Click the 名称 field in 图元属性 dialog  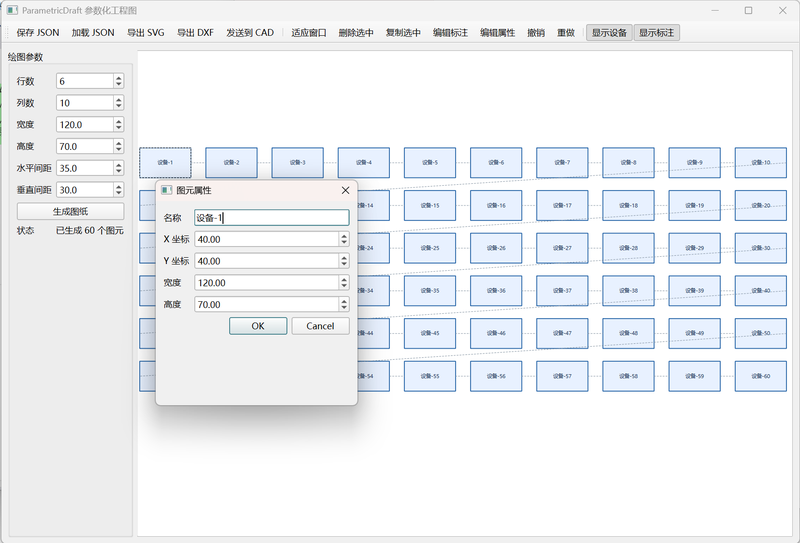[x=271, y=218]
